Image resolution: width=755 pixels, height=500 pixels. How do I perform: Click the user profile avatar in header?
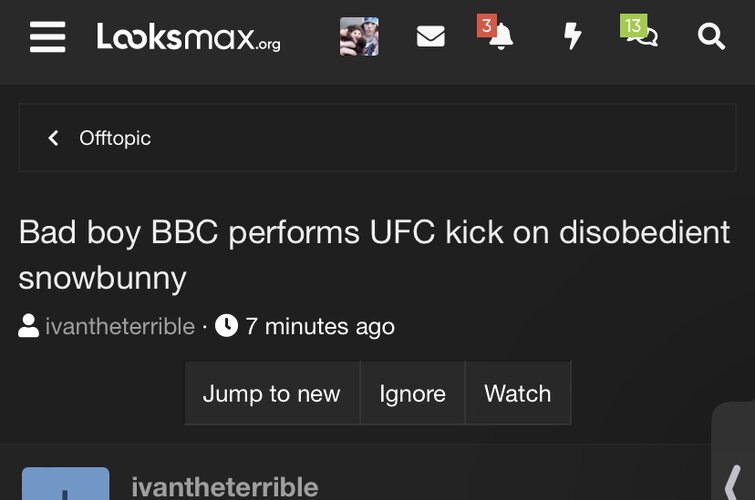point(359,37)
